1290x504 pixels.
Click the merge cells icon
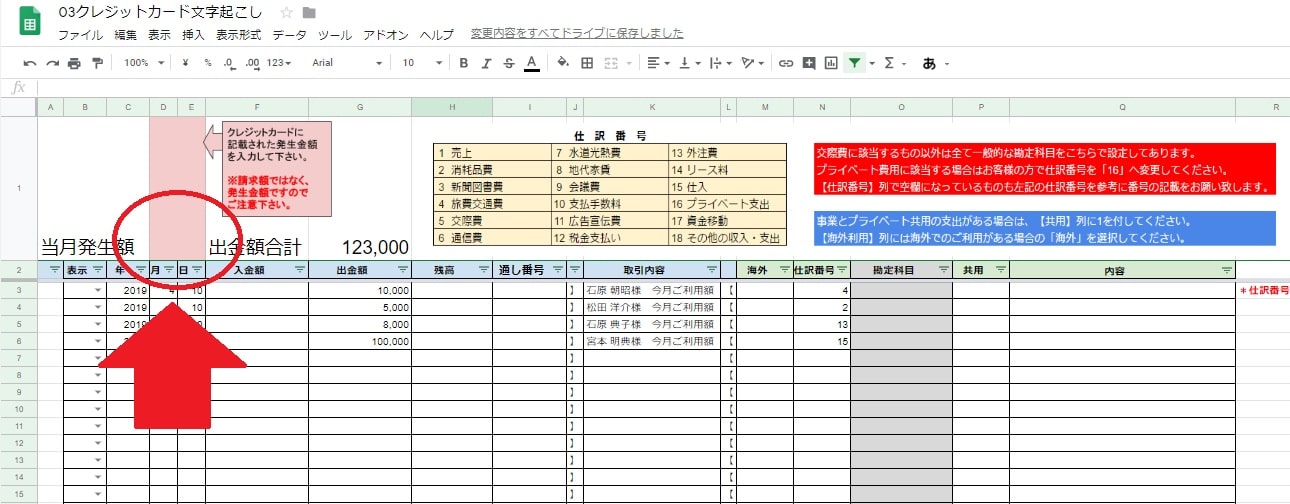(x=610, y=63)
